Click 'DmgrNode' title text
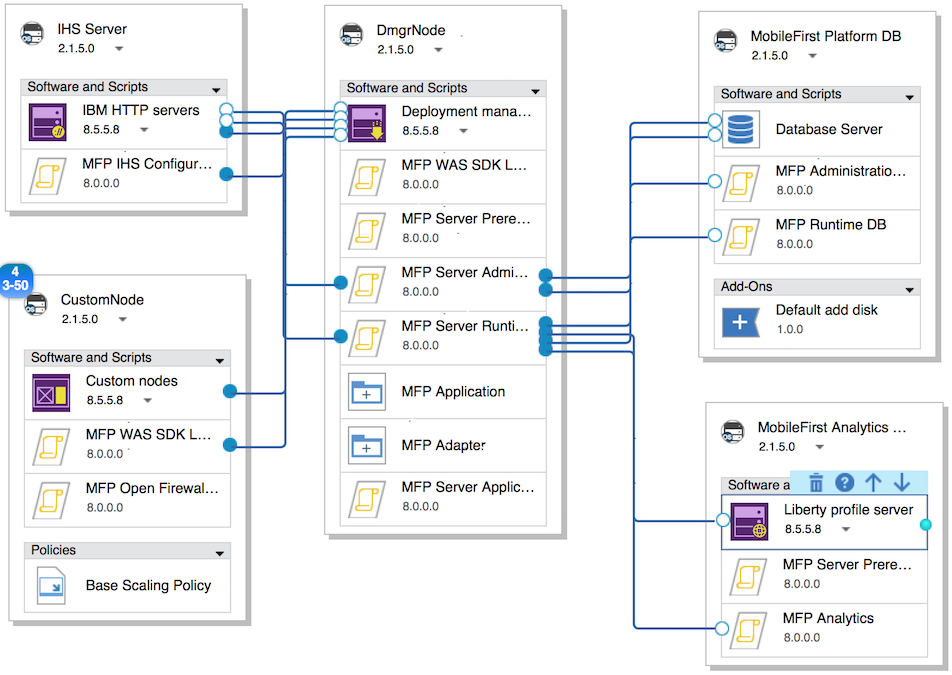The image size is (952, 675). [x=411, y=30]
